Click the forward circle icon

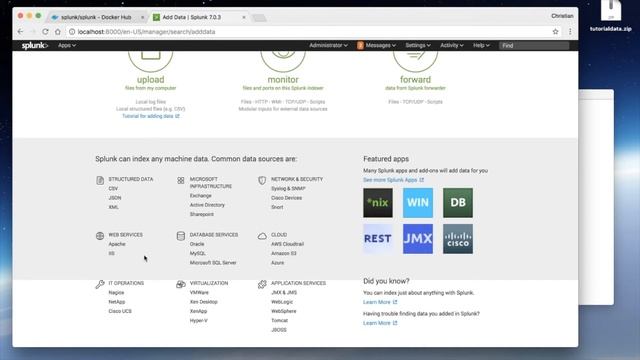tap(415, 61)
